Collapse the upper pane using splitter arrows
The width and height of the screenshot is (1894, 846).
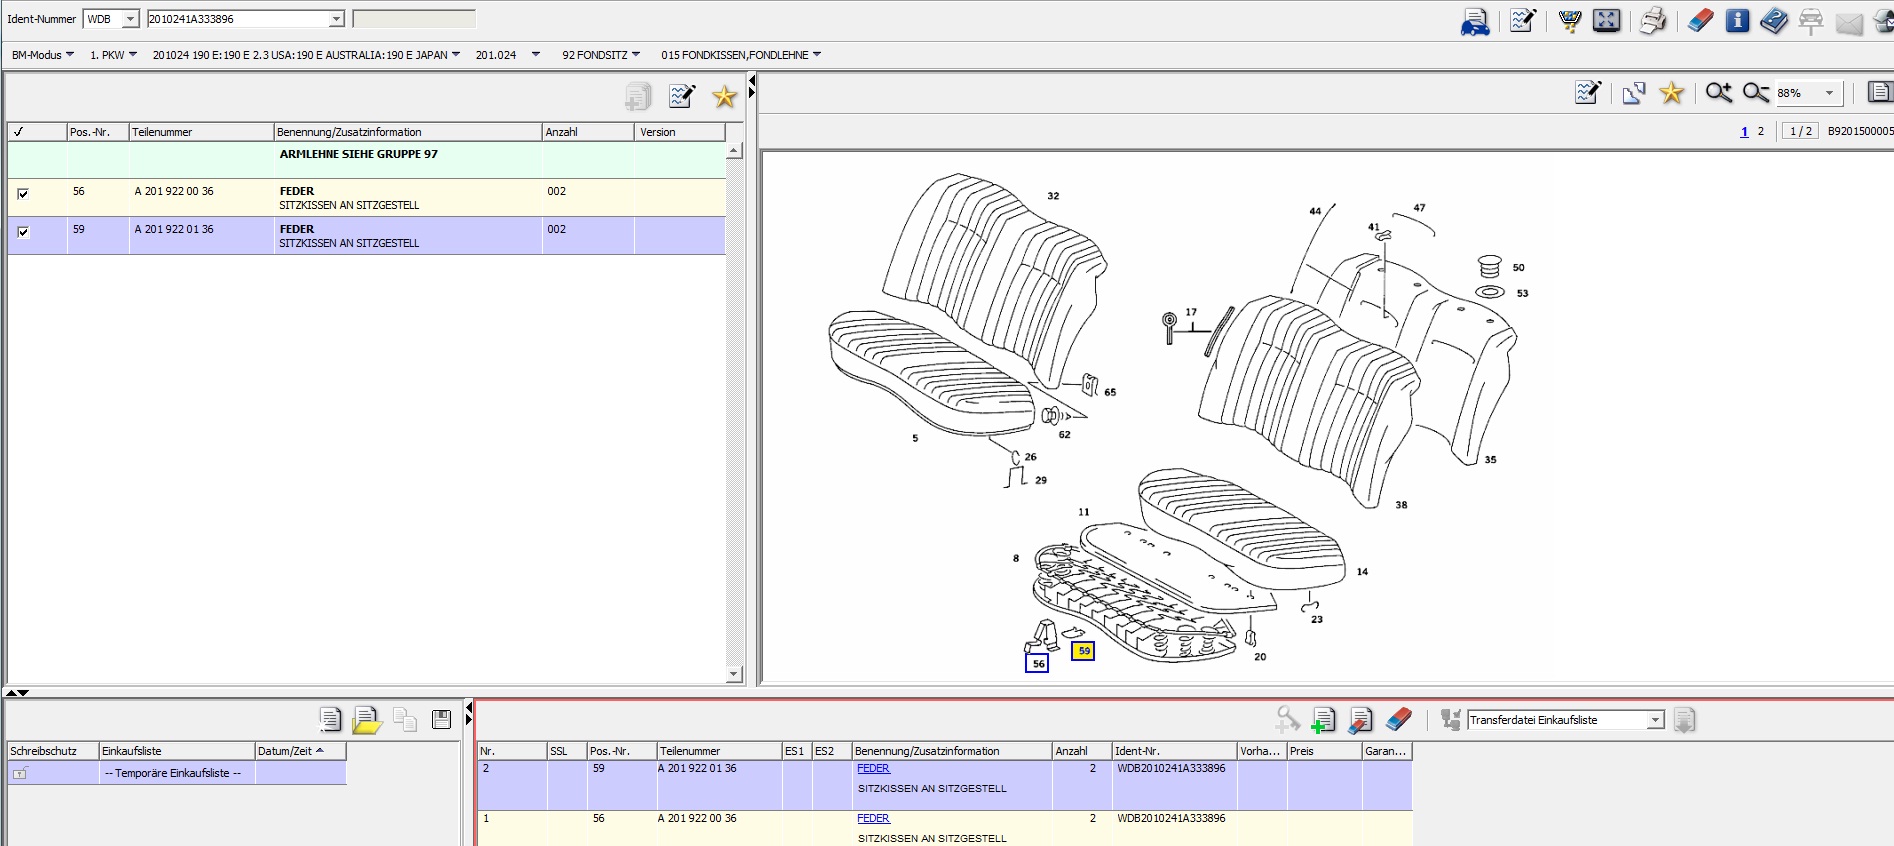click(x=11, y=692)
